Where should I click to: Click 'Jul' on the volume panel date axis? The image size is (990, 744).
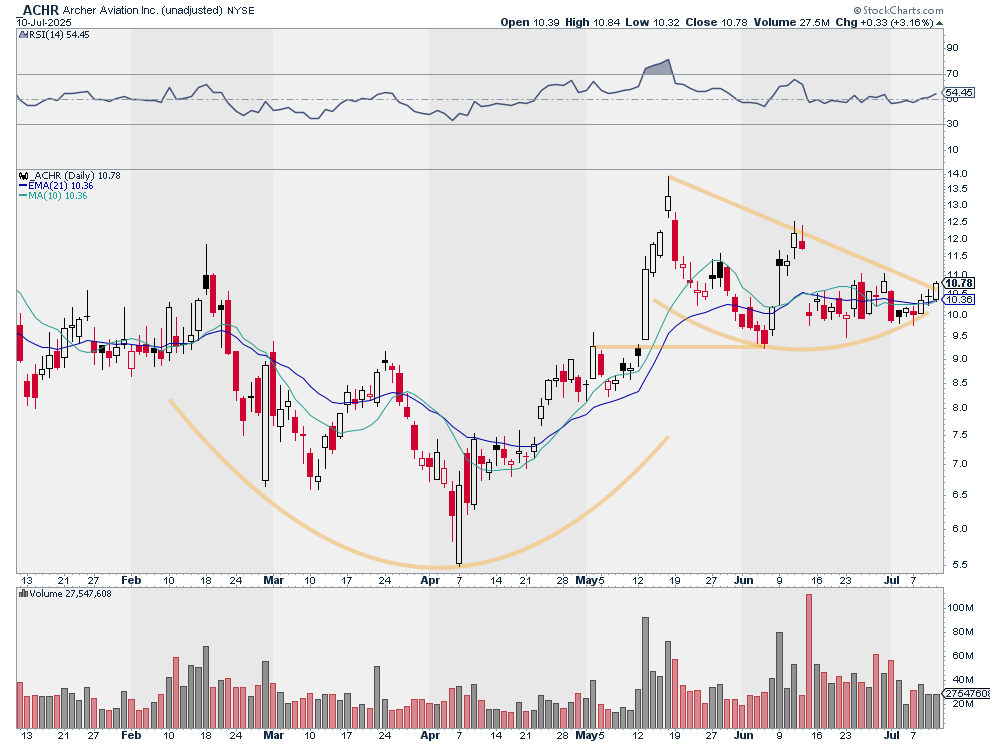tap(892, 735)
